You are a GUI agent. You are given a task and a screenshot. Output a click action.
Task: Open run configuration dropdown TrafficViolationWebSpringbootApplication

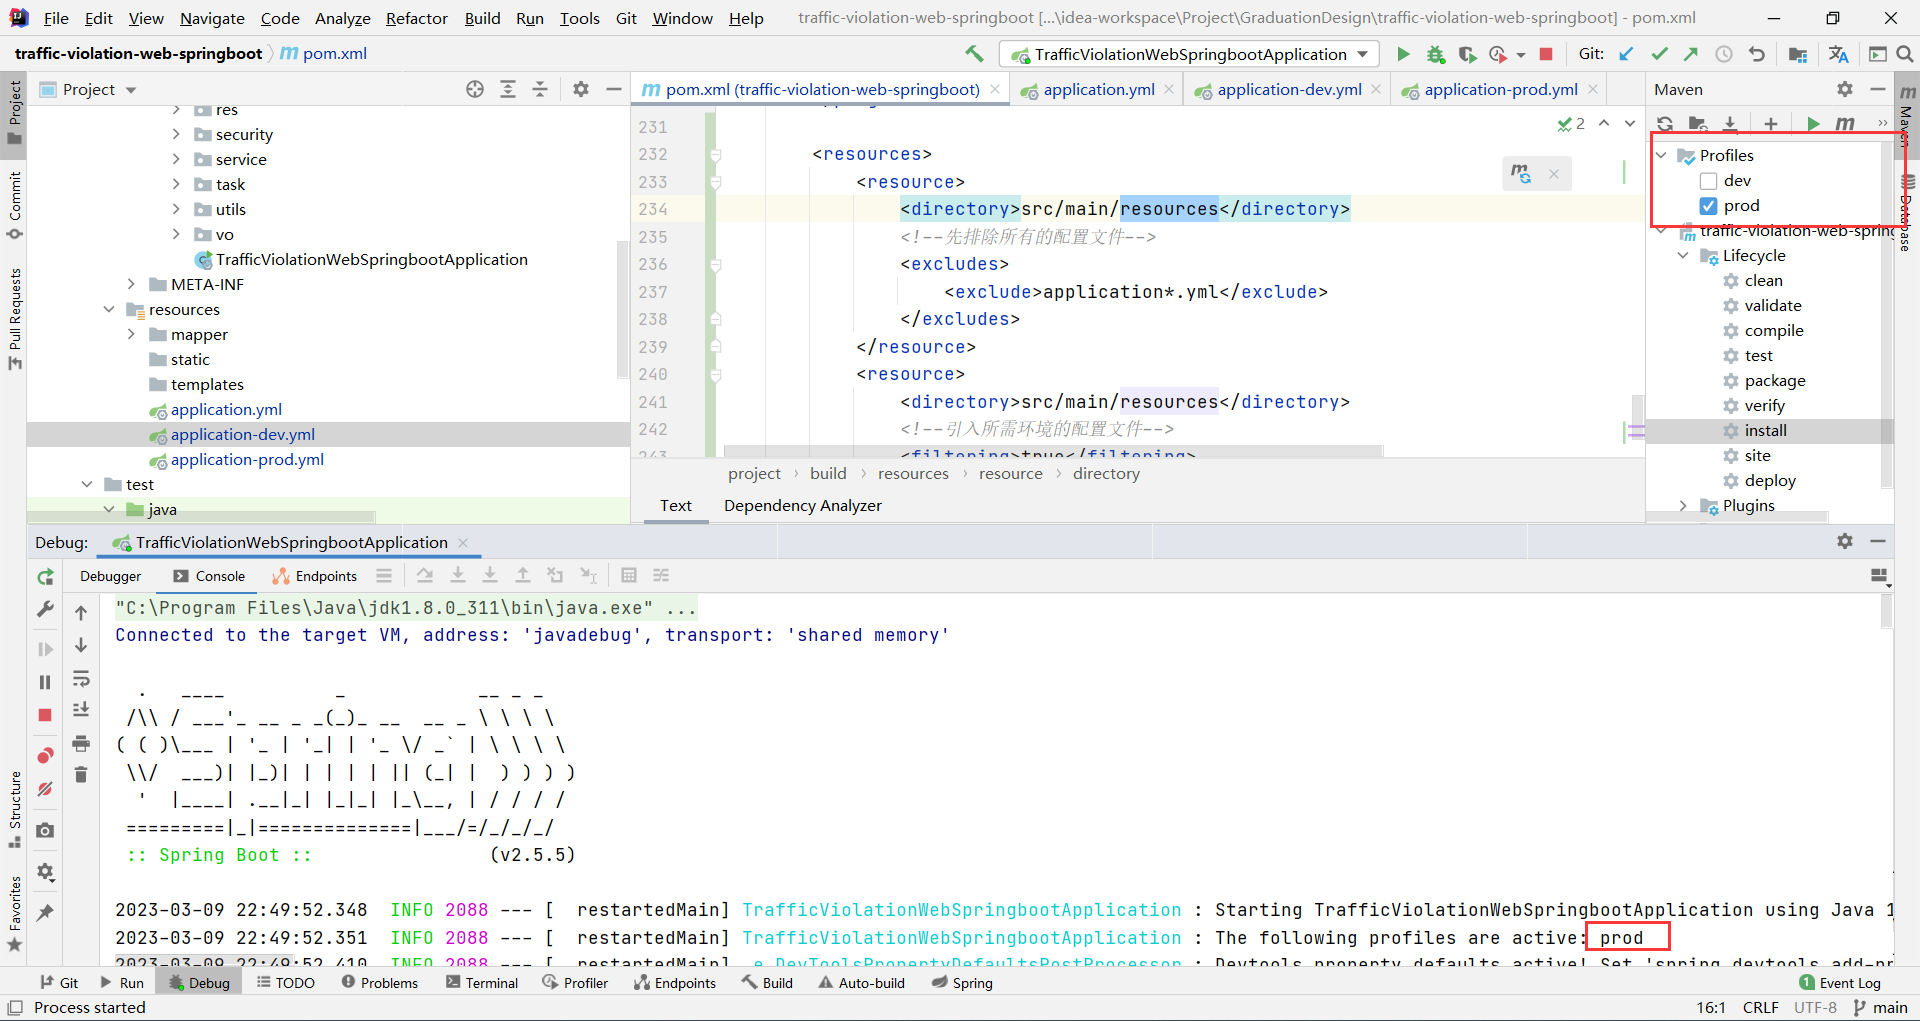pyautogui.click(x=1190, y=54)
